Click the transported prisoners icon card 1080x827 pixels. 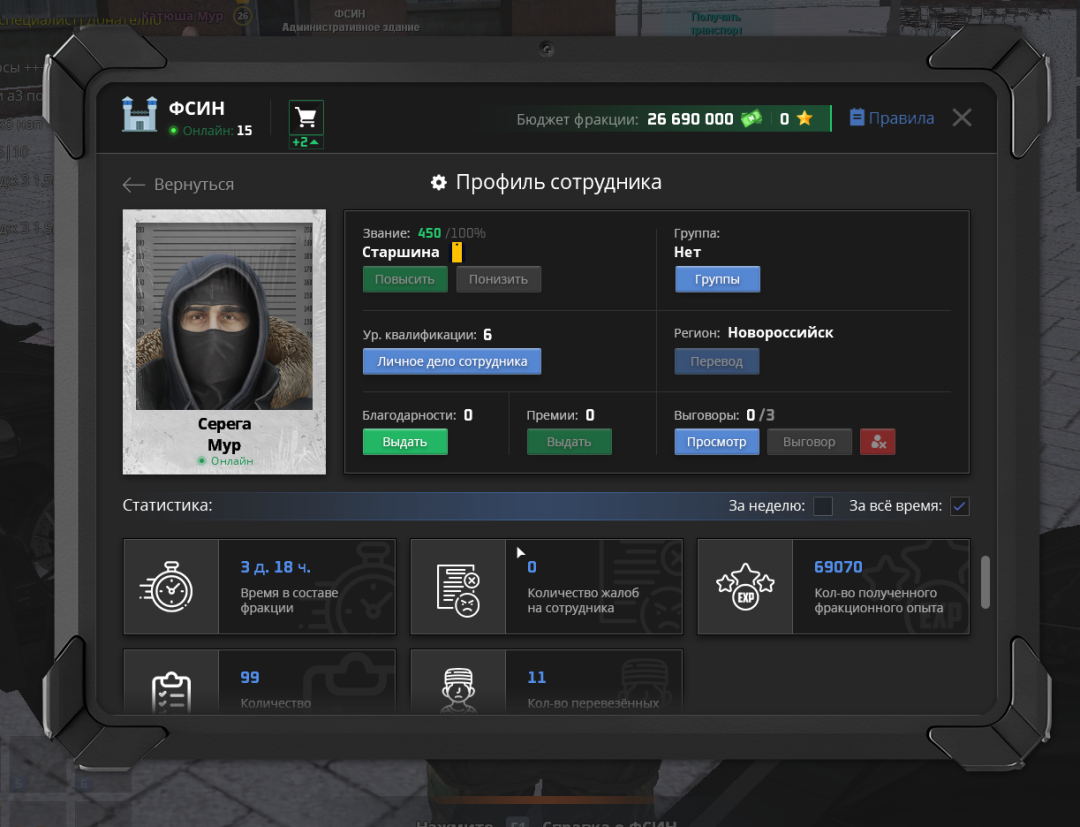(x=458, y=685)
